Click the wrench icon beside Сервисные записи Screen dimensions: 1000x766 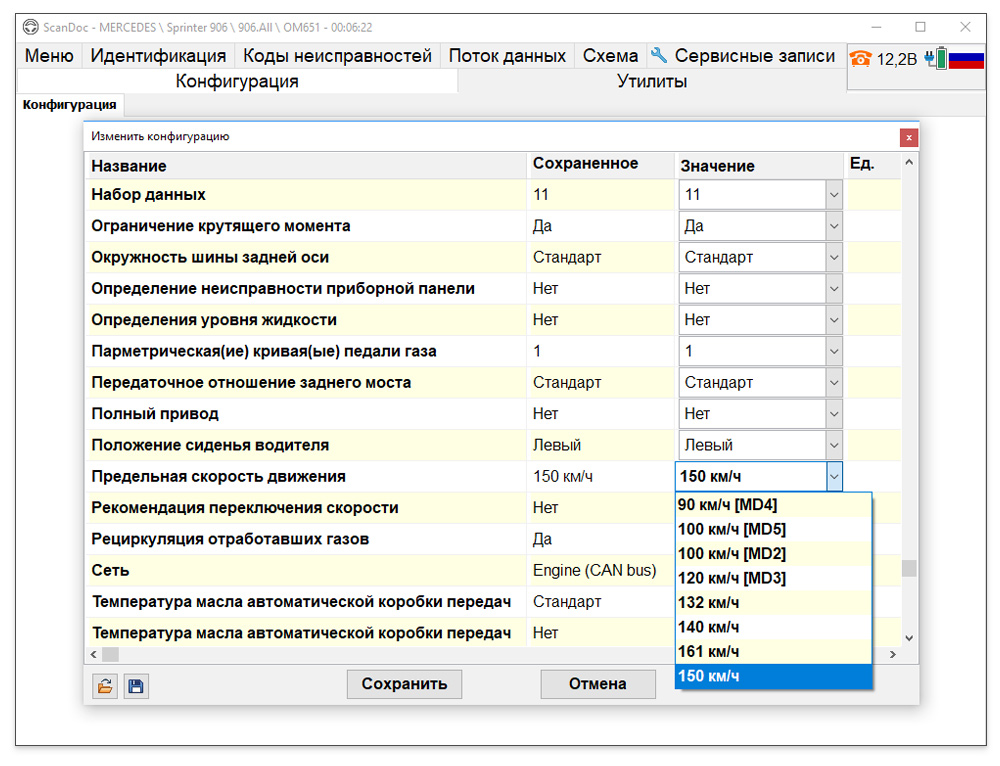(658, 55)
